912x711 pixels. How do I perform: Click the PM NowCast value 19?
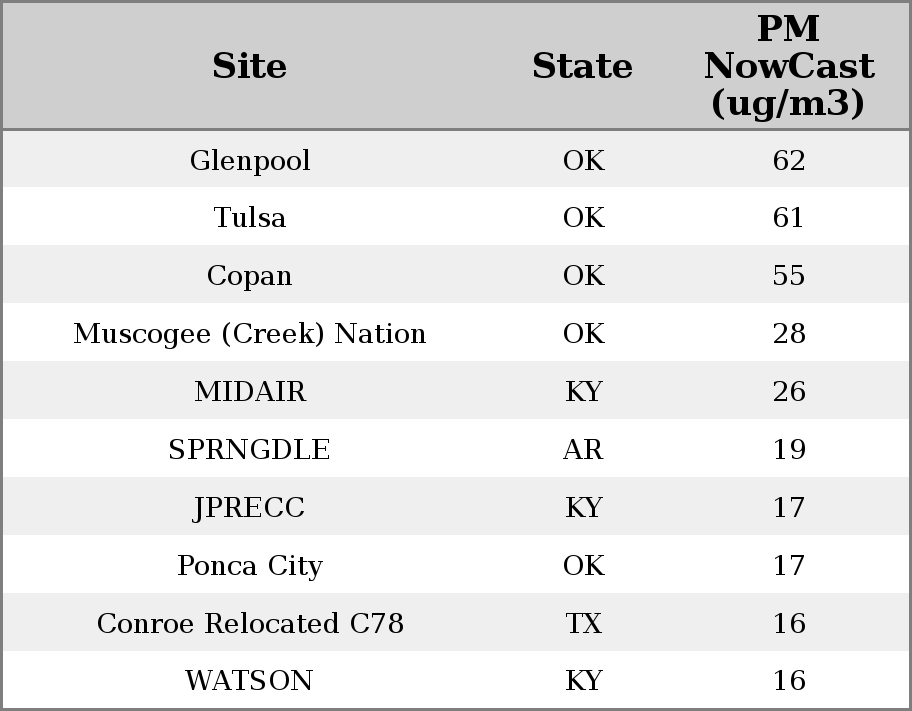(x=788, y=450)
